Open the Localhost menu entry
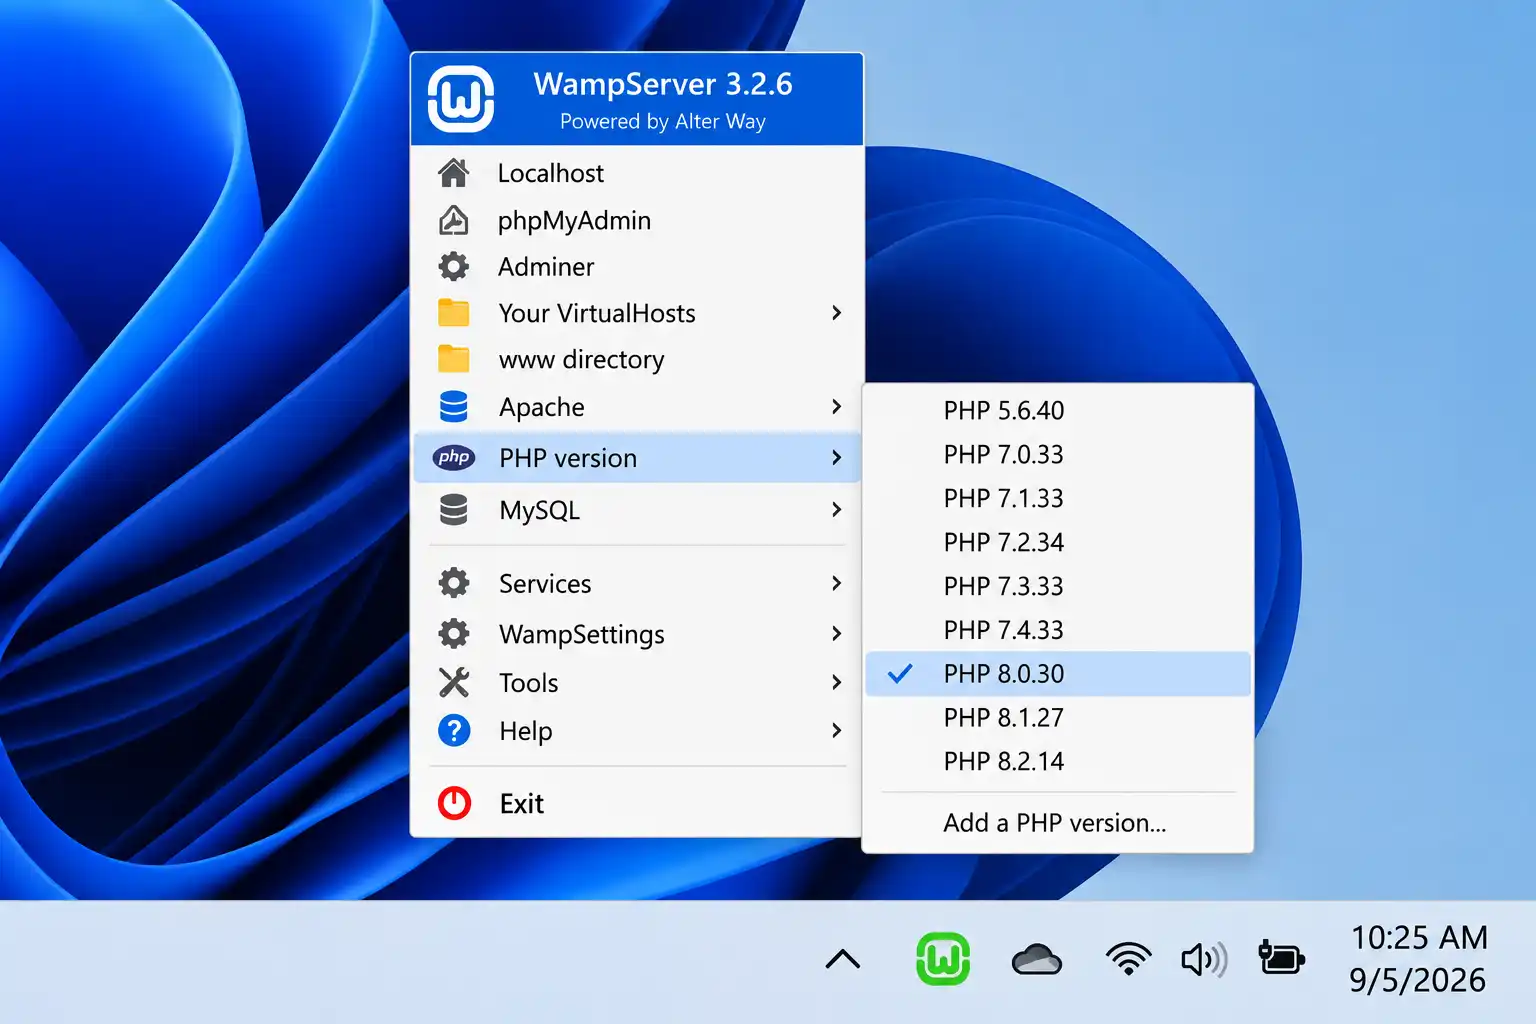Viewport: 1536px width, 1024px height. tap(637, 173)
